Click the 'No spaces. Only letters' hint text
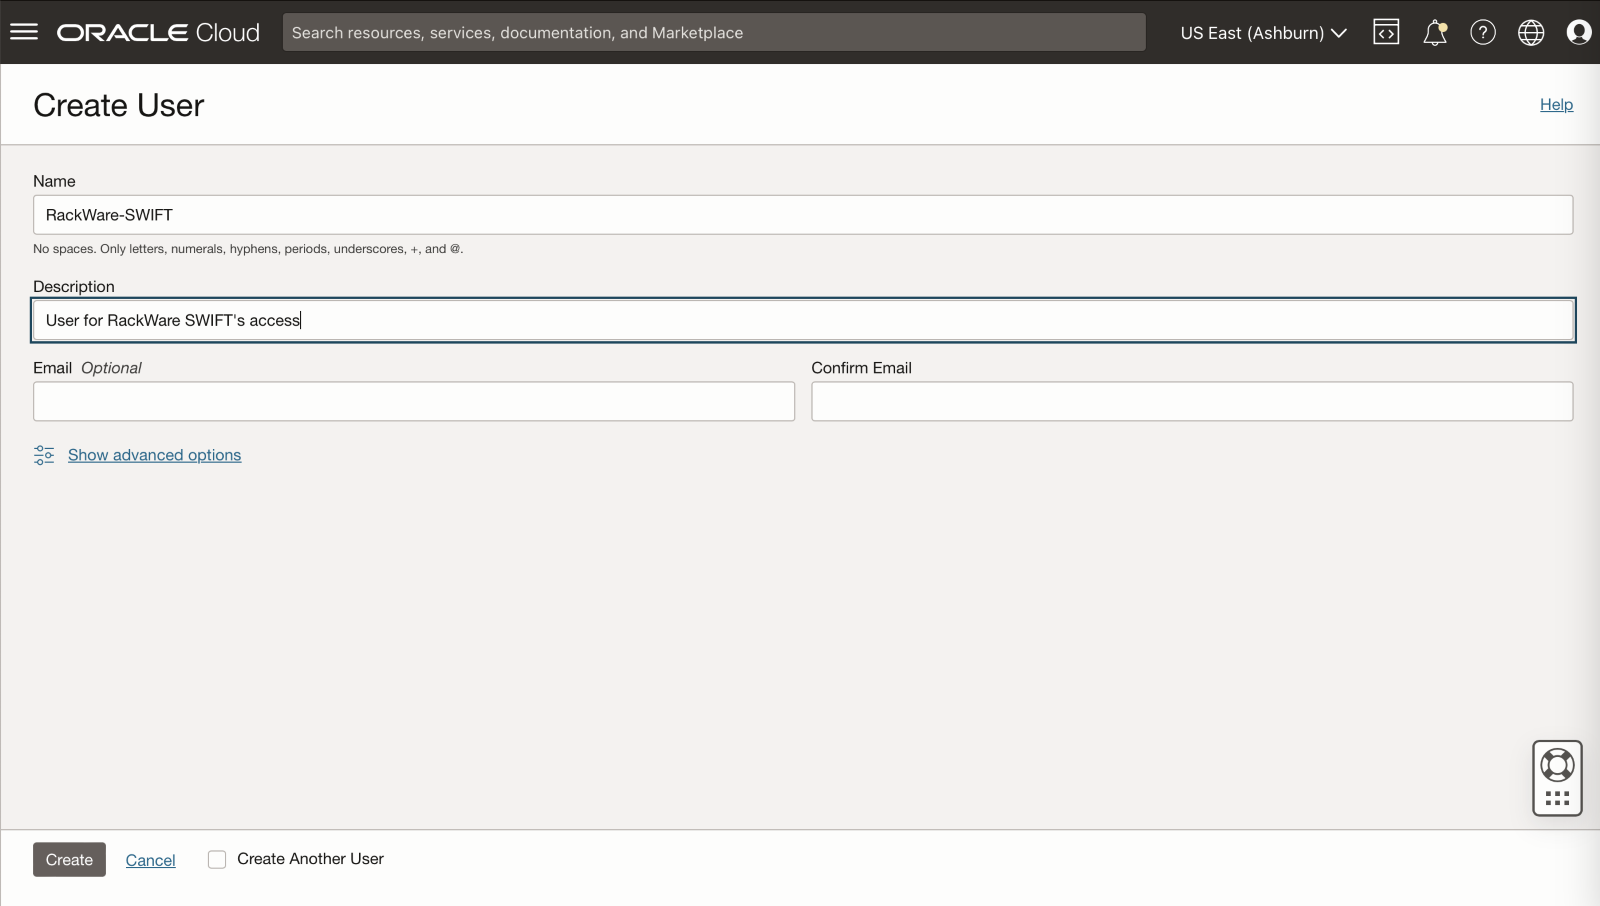This screenshot has height=906, width=1600. tap(248, 249)
